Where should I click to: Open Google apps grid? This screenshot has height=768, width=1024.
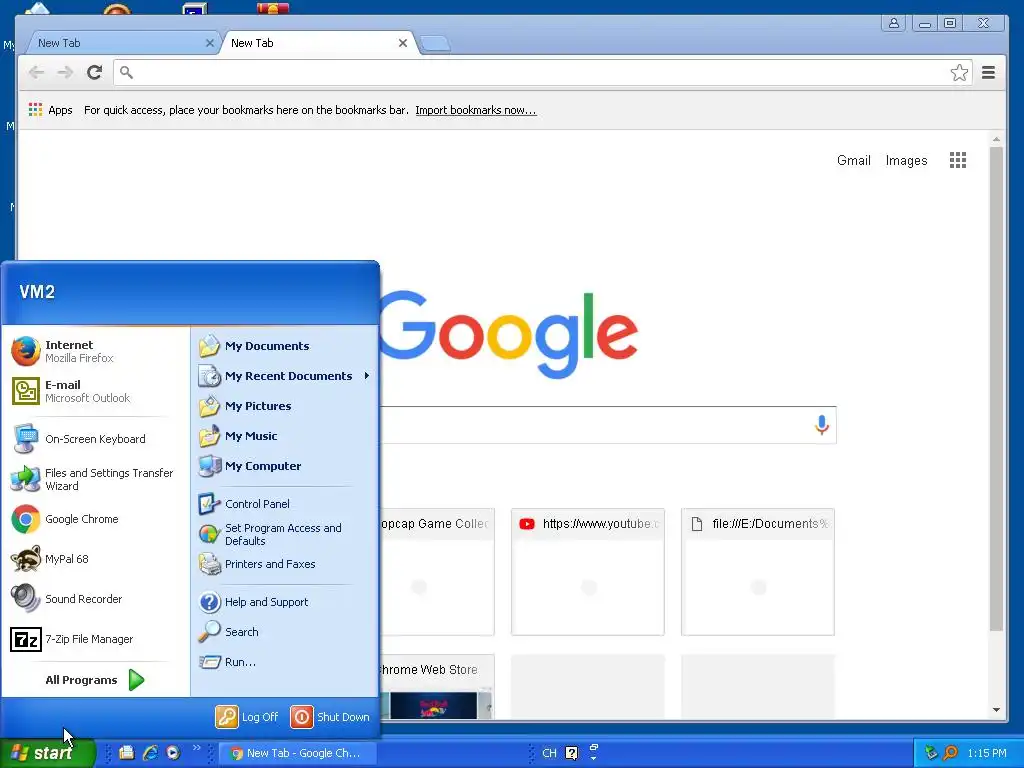pyautogui.click(x=957, y=160)
